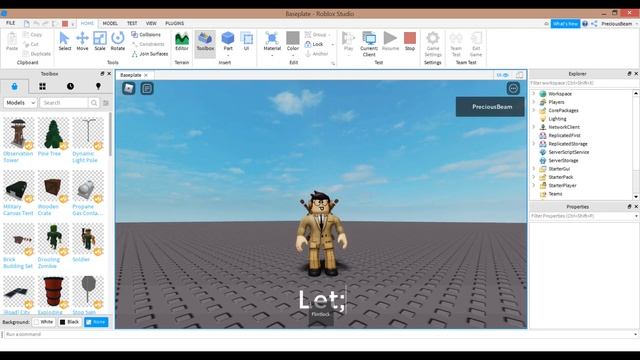This screenshot has width=640, height=360.
Task: Switch to the VIEW ribbon tab
Action: click(151, 23)
